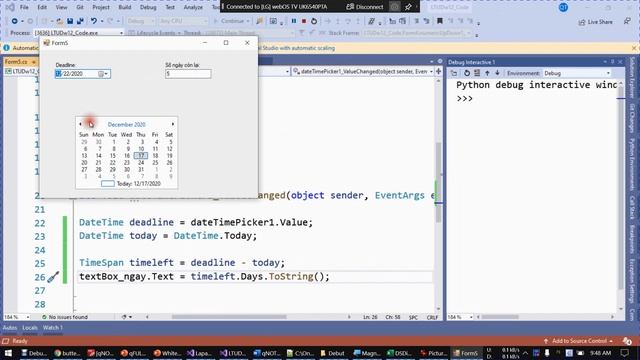This screenshot has width=640, height=360.
Task: Close the yellow information bar
Action: coord(634,48)
